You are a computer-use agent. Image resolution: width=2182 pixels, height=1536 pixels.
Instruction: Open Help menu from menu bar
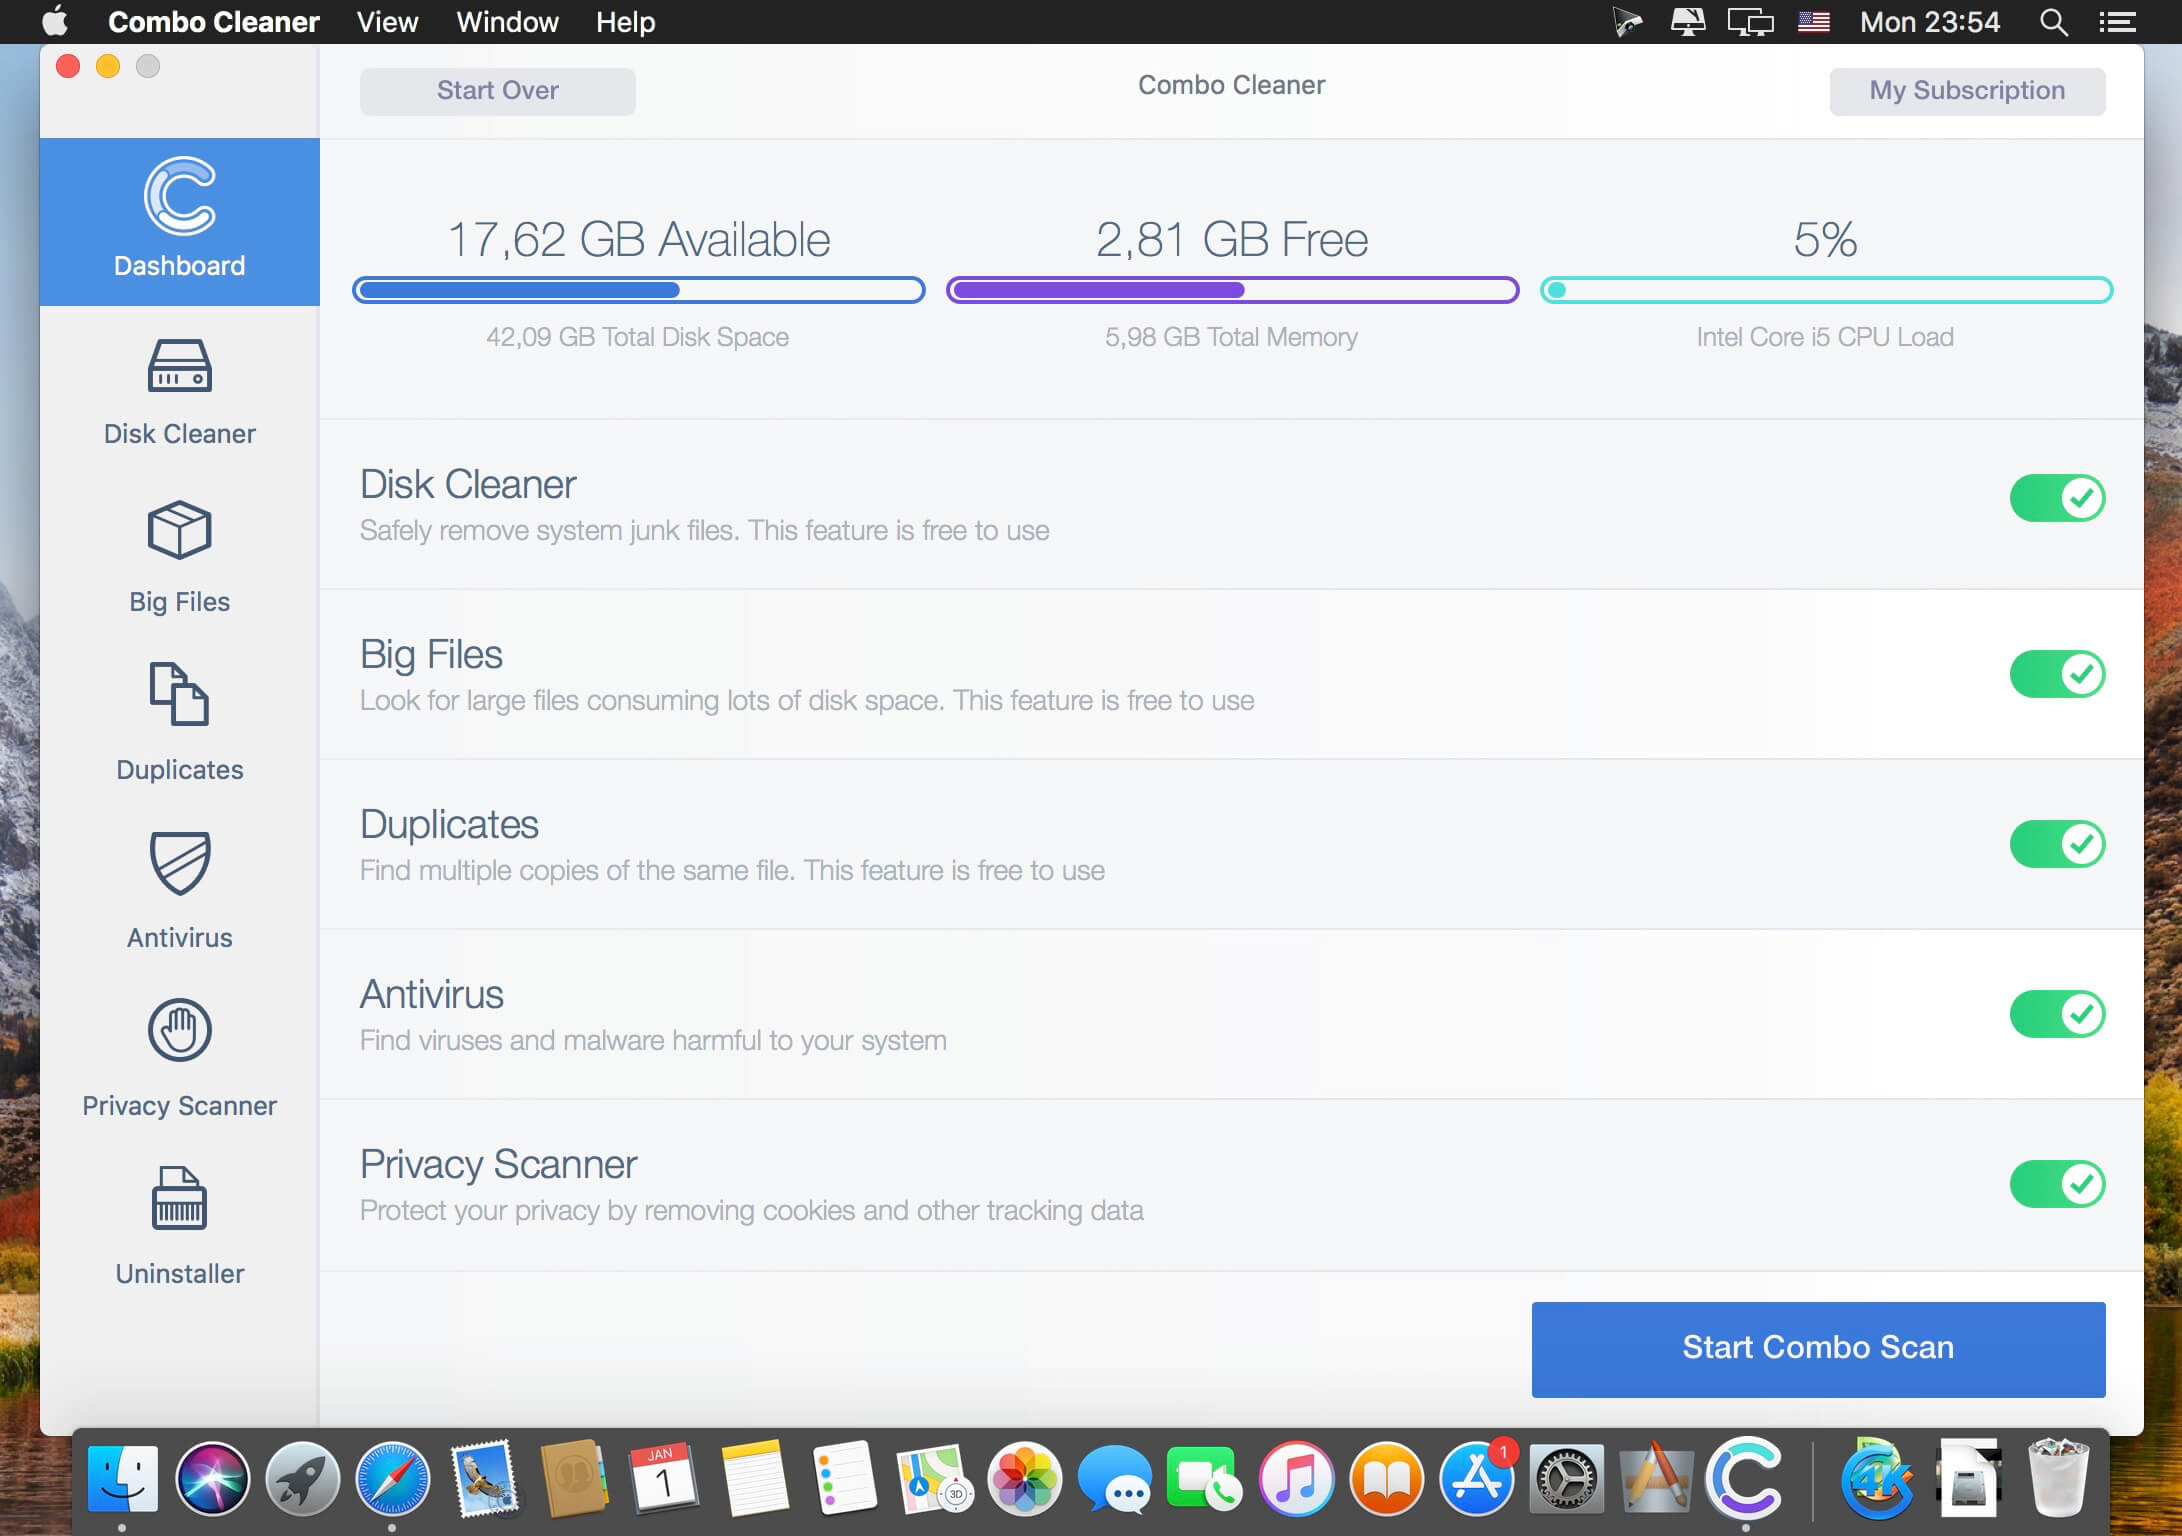click(627, 22)
